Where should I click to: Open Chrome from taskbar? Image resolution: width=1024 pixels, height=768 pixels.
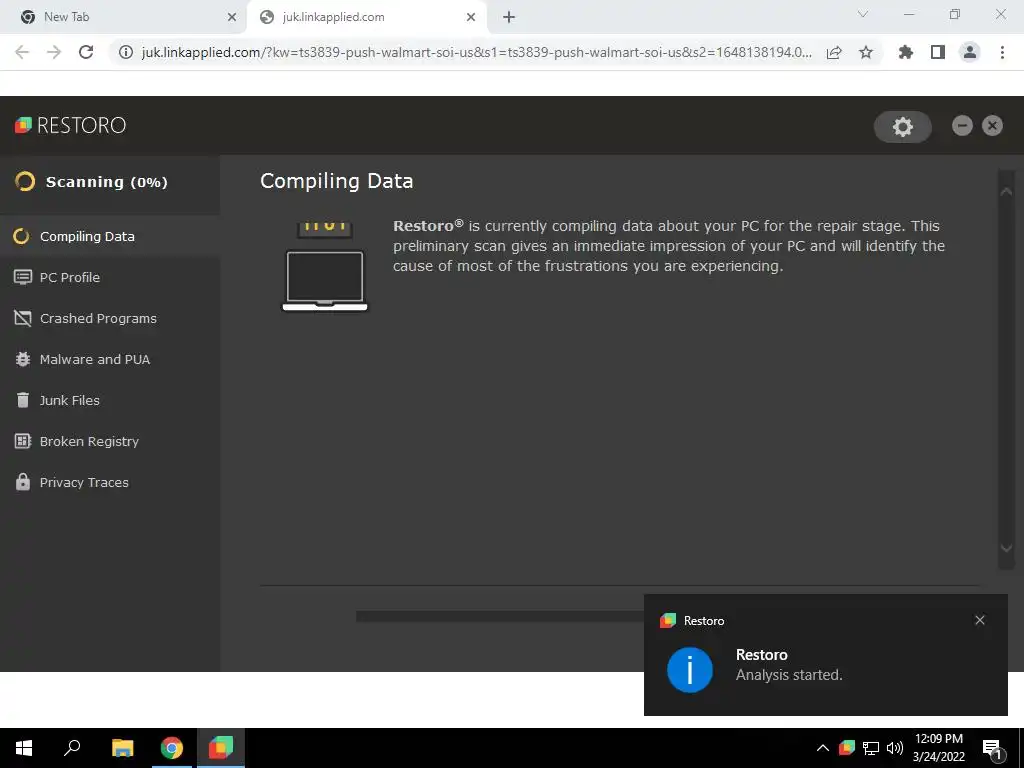pos(172,748)
